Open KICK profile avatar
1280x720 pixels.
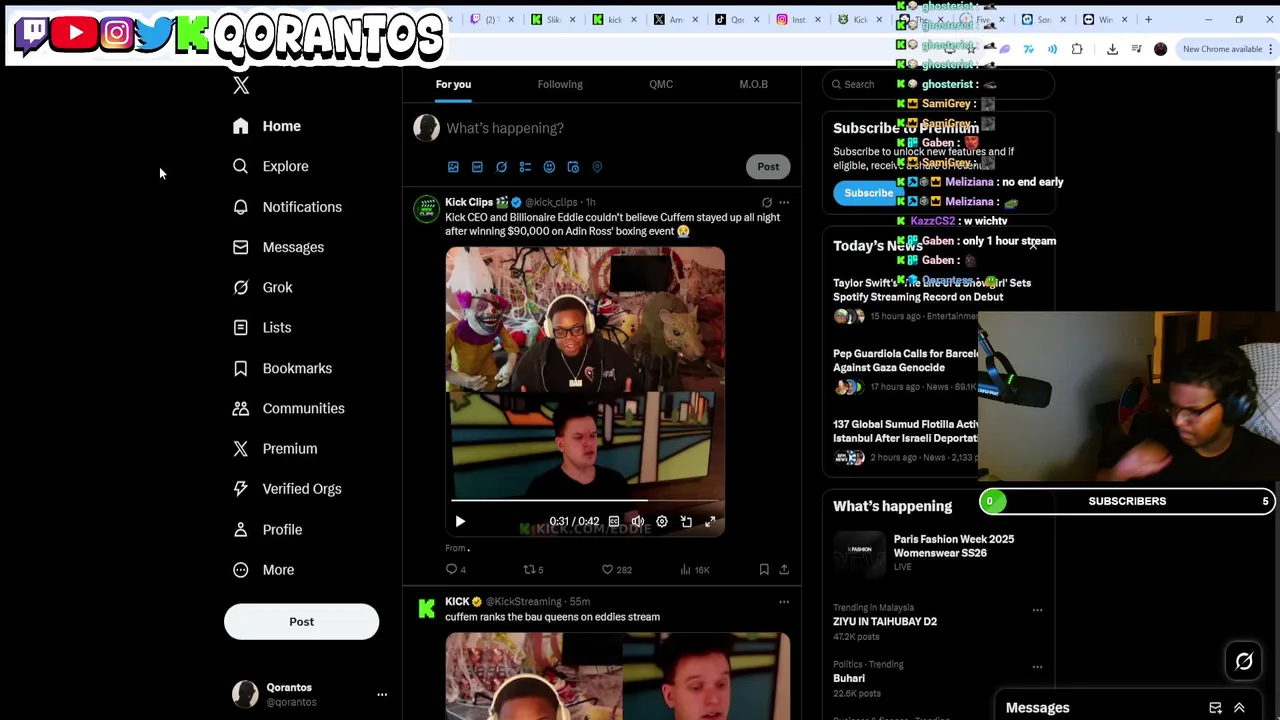point(427,609)
